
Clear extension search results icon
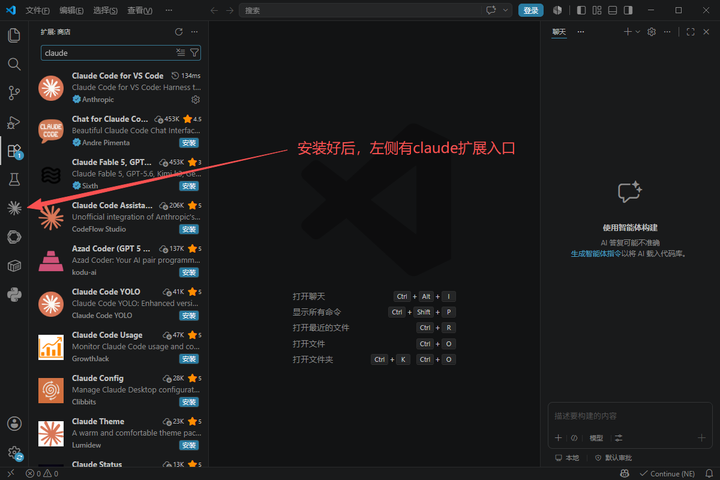(181, 53)
